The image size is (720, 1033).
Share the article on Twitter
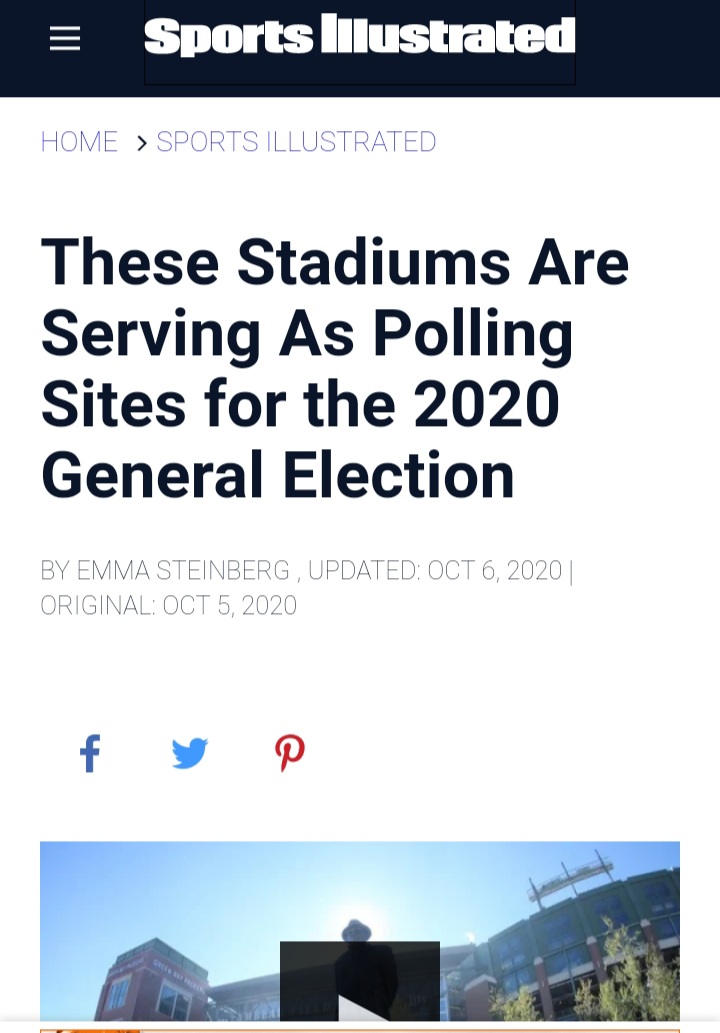coord(190,753)
